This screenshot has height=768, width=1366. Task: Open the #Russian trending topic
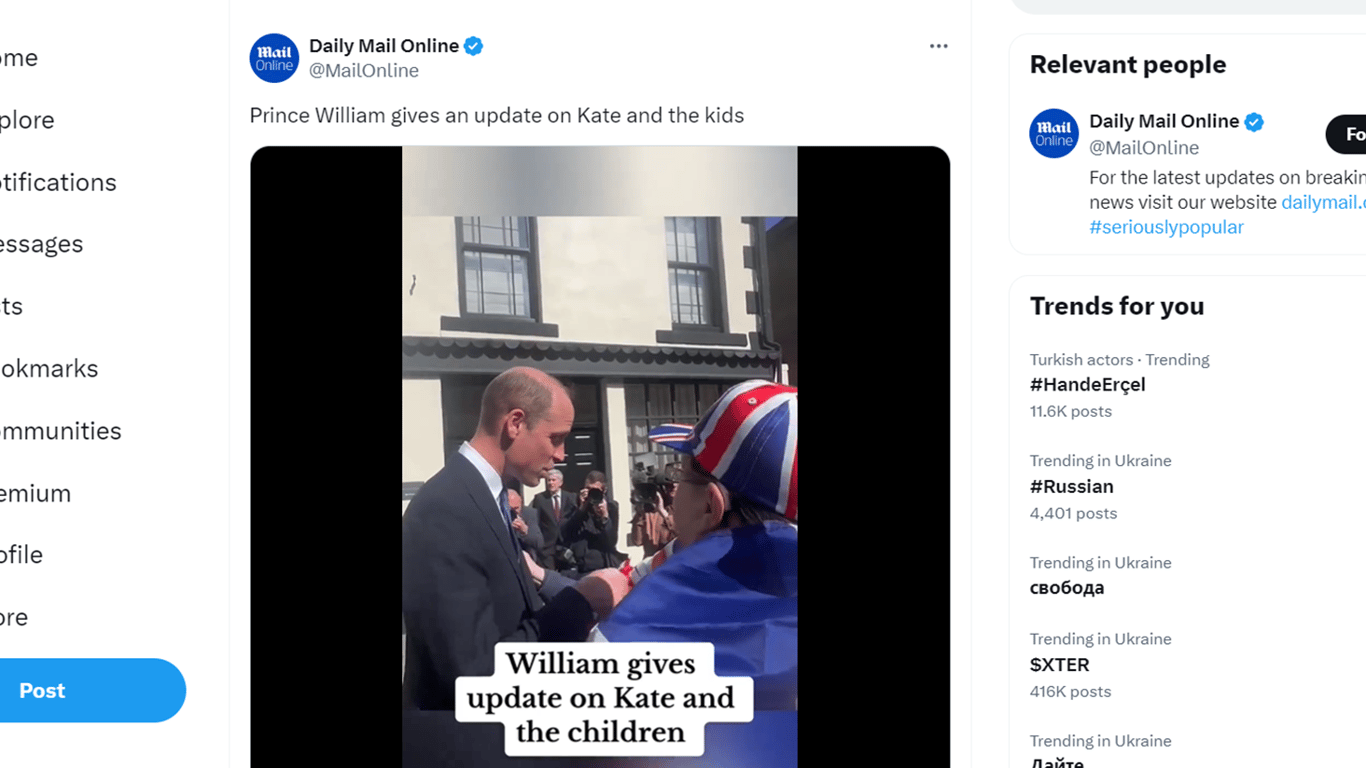[1071, 487]
